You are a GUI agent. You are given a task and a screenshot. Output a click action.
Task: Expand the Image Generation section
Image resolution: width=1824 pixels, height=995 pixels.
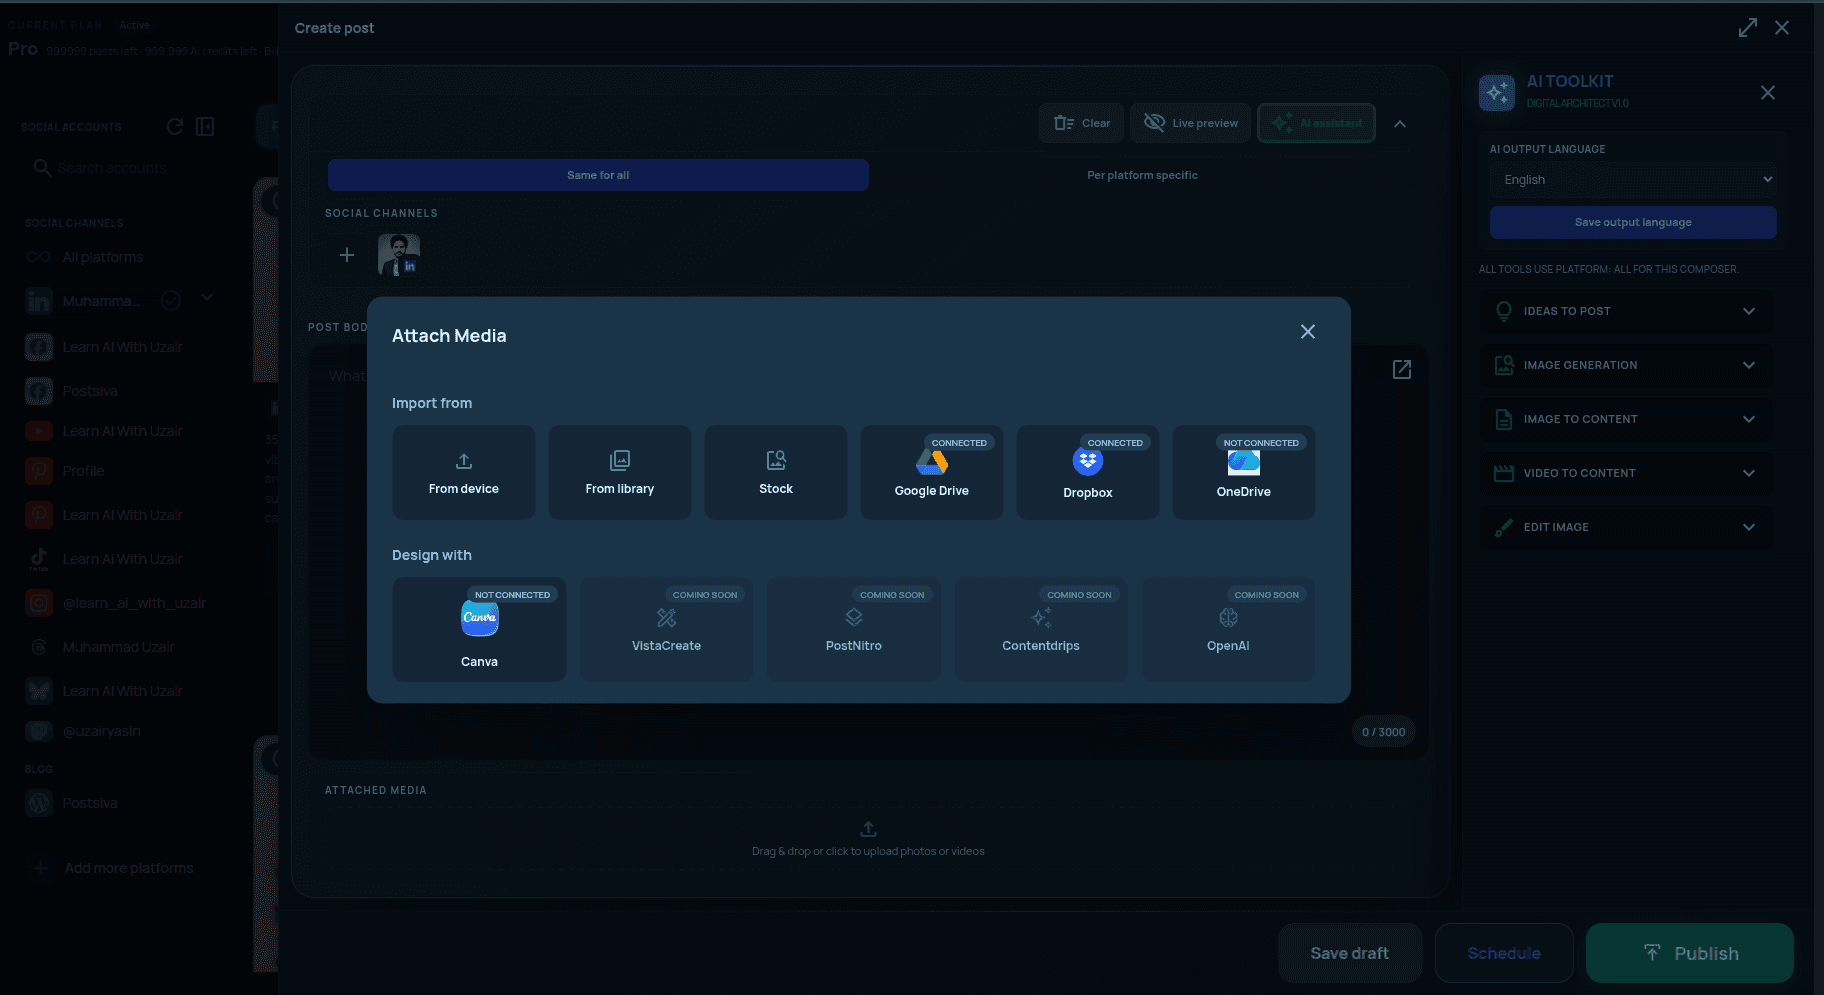click(x=1627, y=365)
